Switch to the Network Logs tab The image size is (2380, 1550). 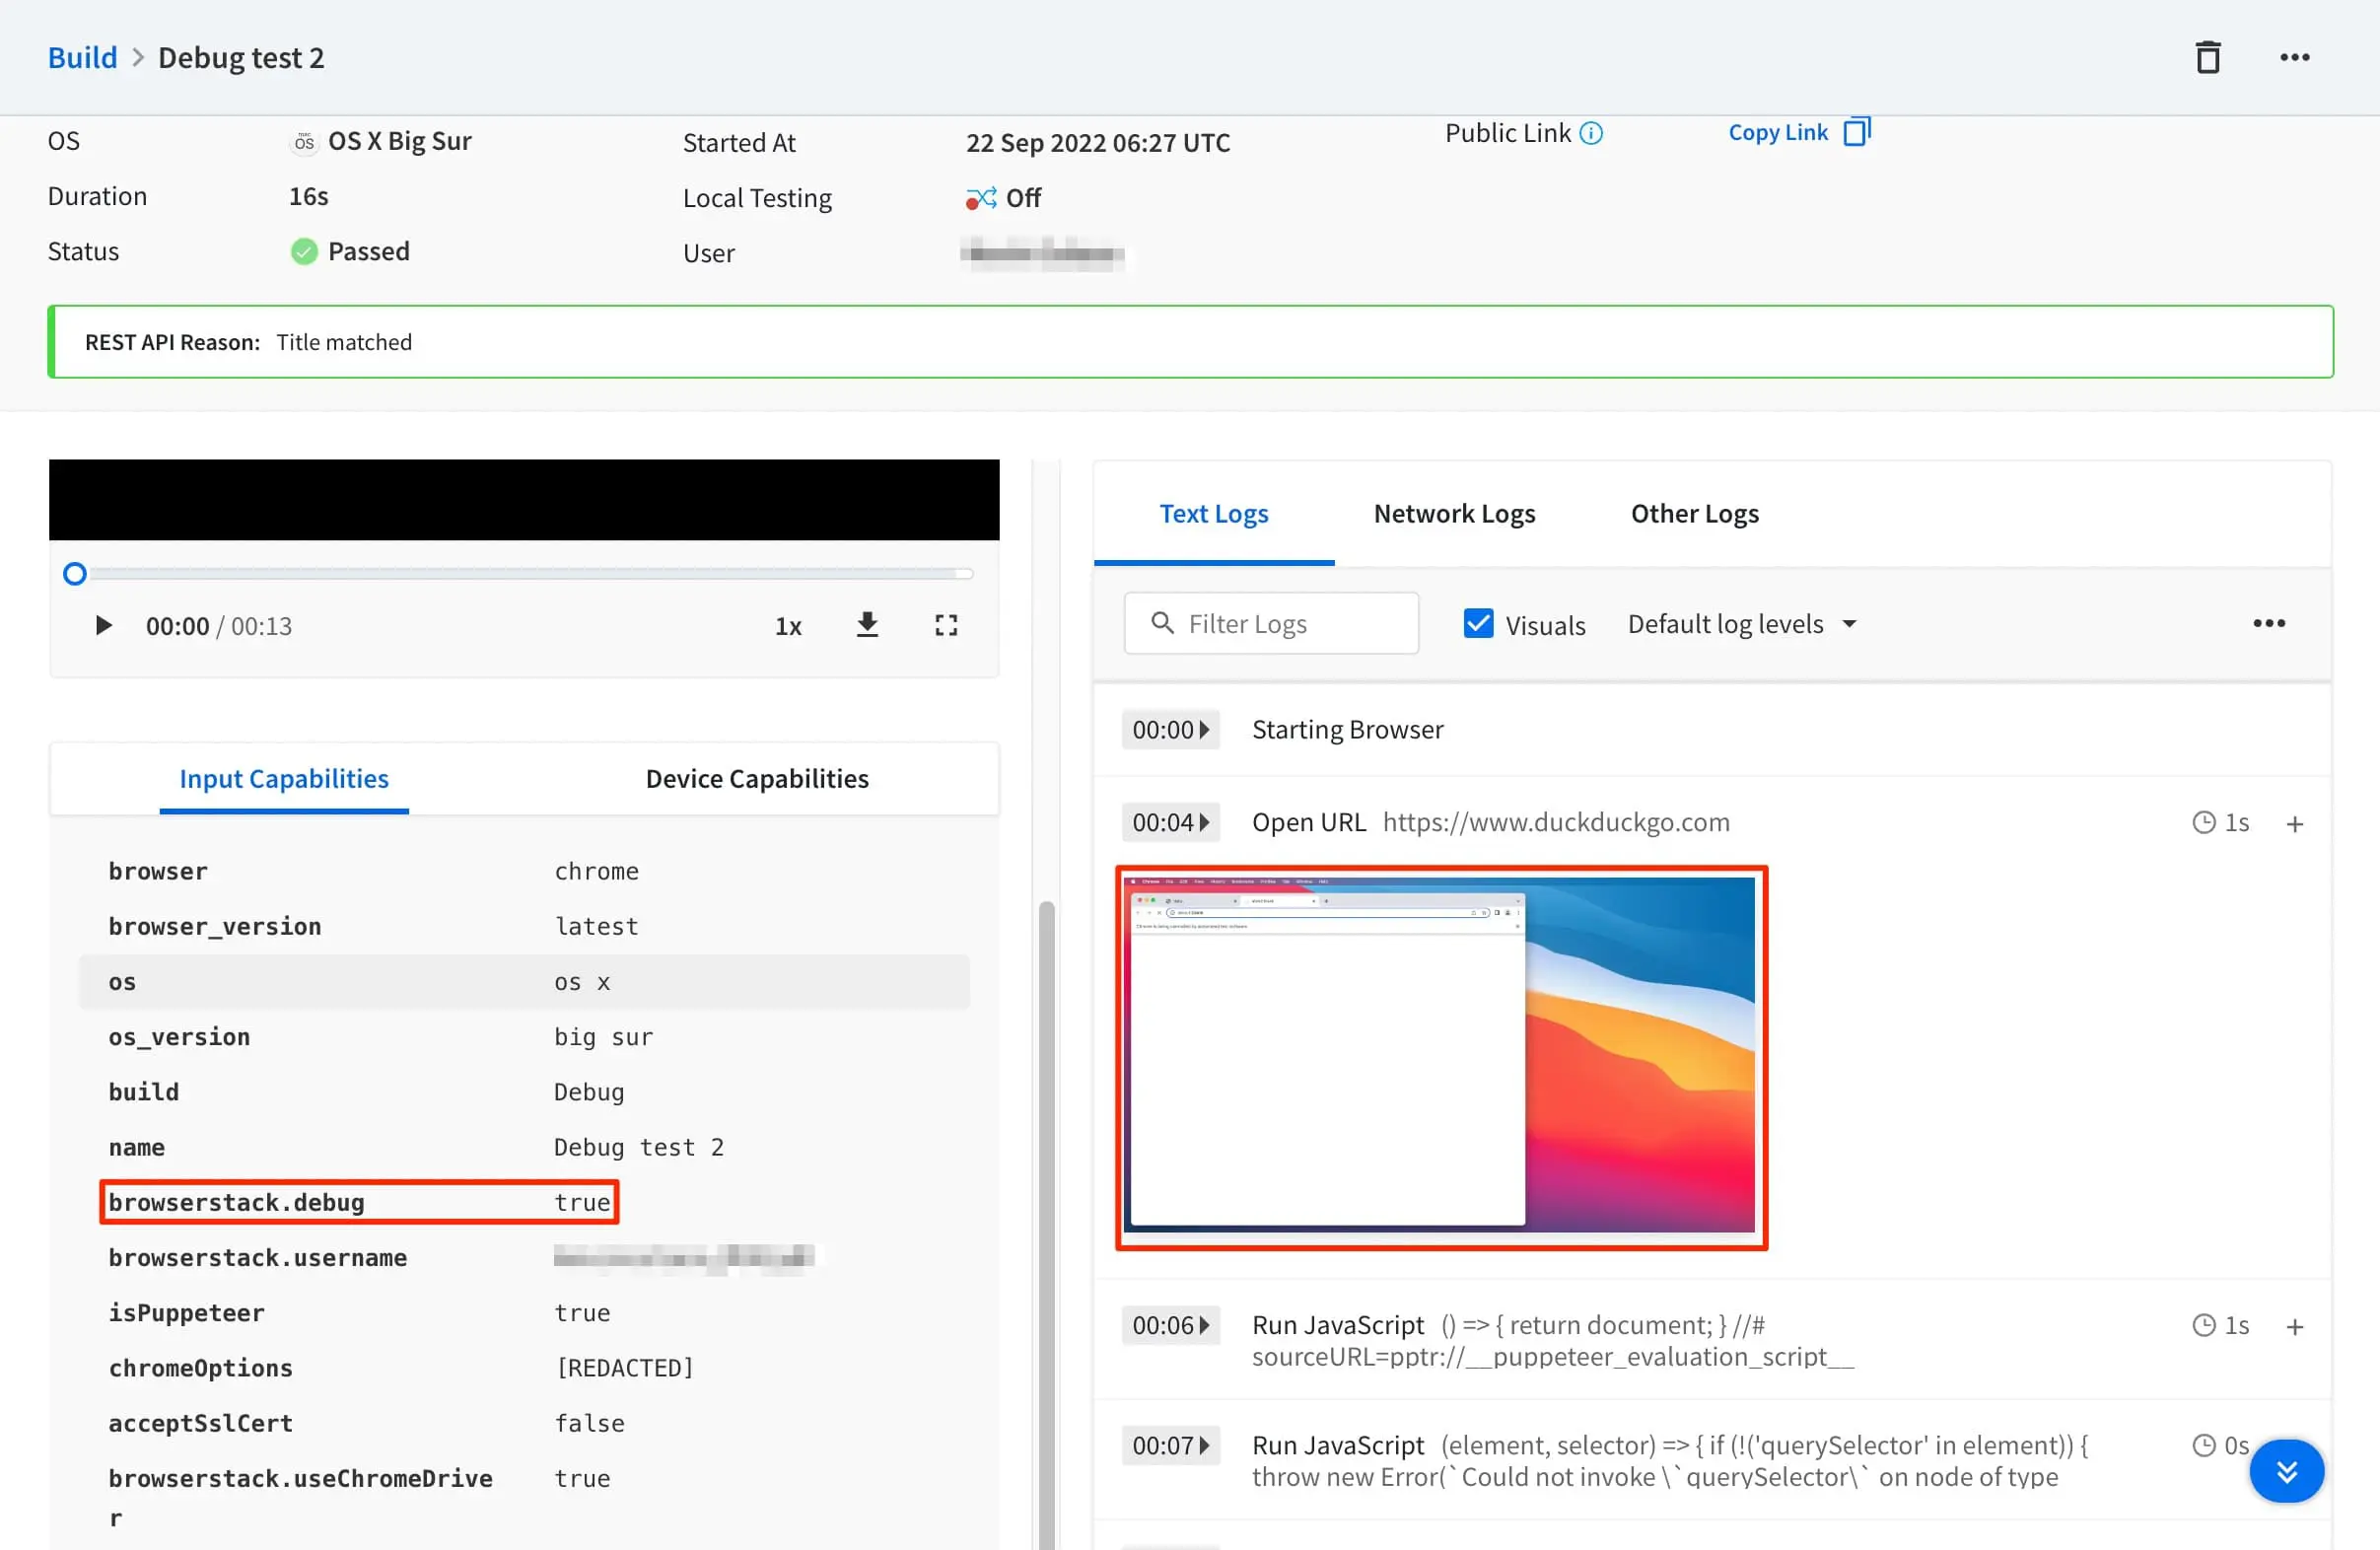pos(1453,513)
